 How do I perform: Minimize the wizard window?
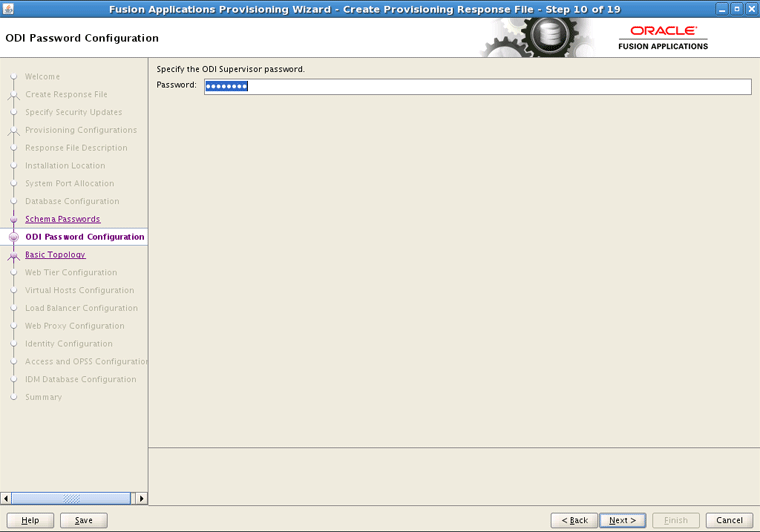[722, 9]
